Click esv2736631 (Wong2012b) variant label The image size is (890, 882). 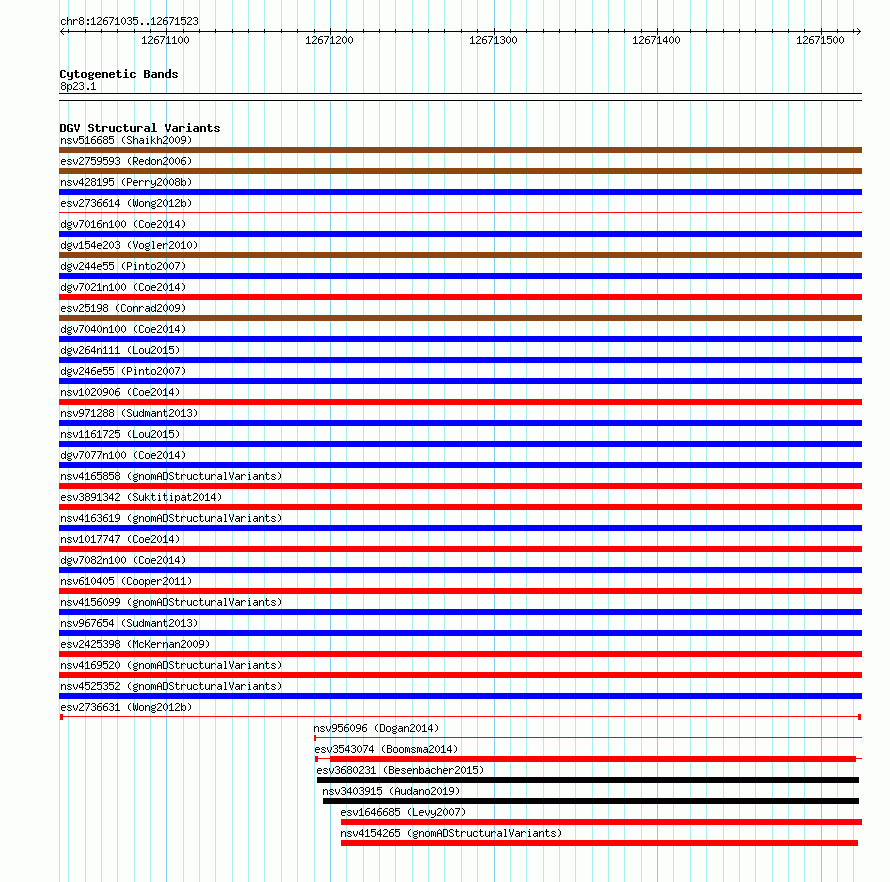pyautogui.click(x=126, y=707)
